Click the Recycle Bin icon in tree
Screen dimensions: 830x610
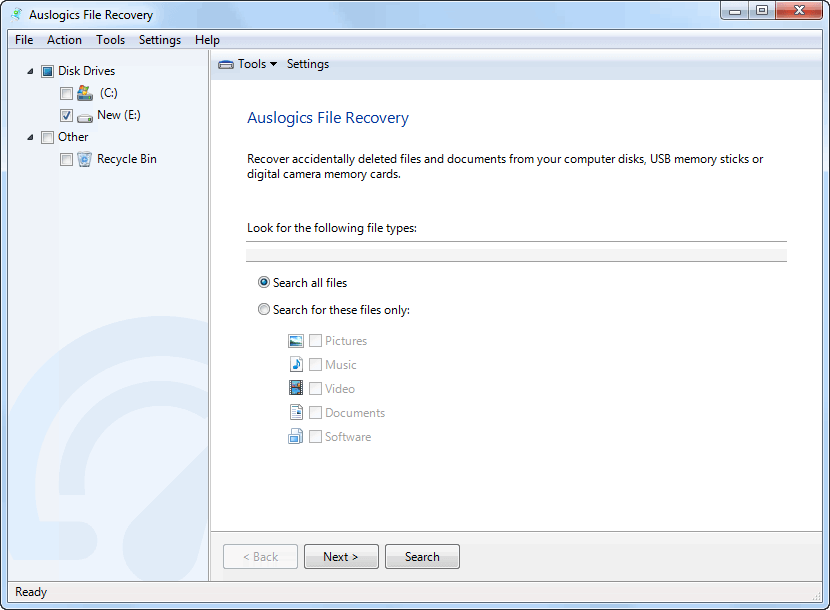pyautogui.click(x=84, y=159)
